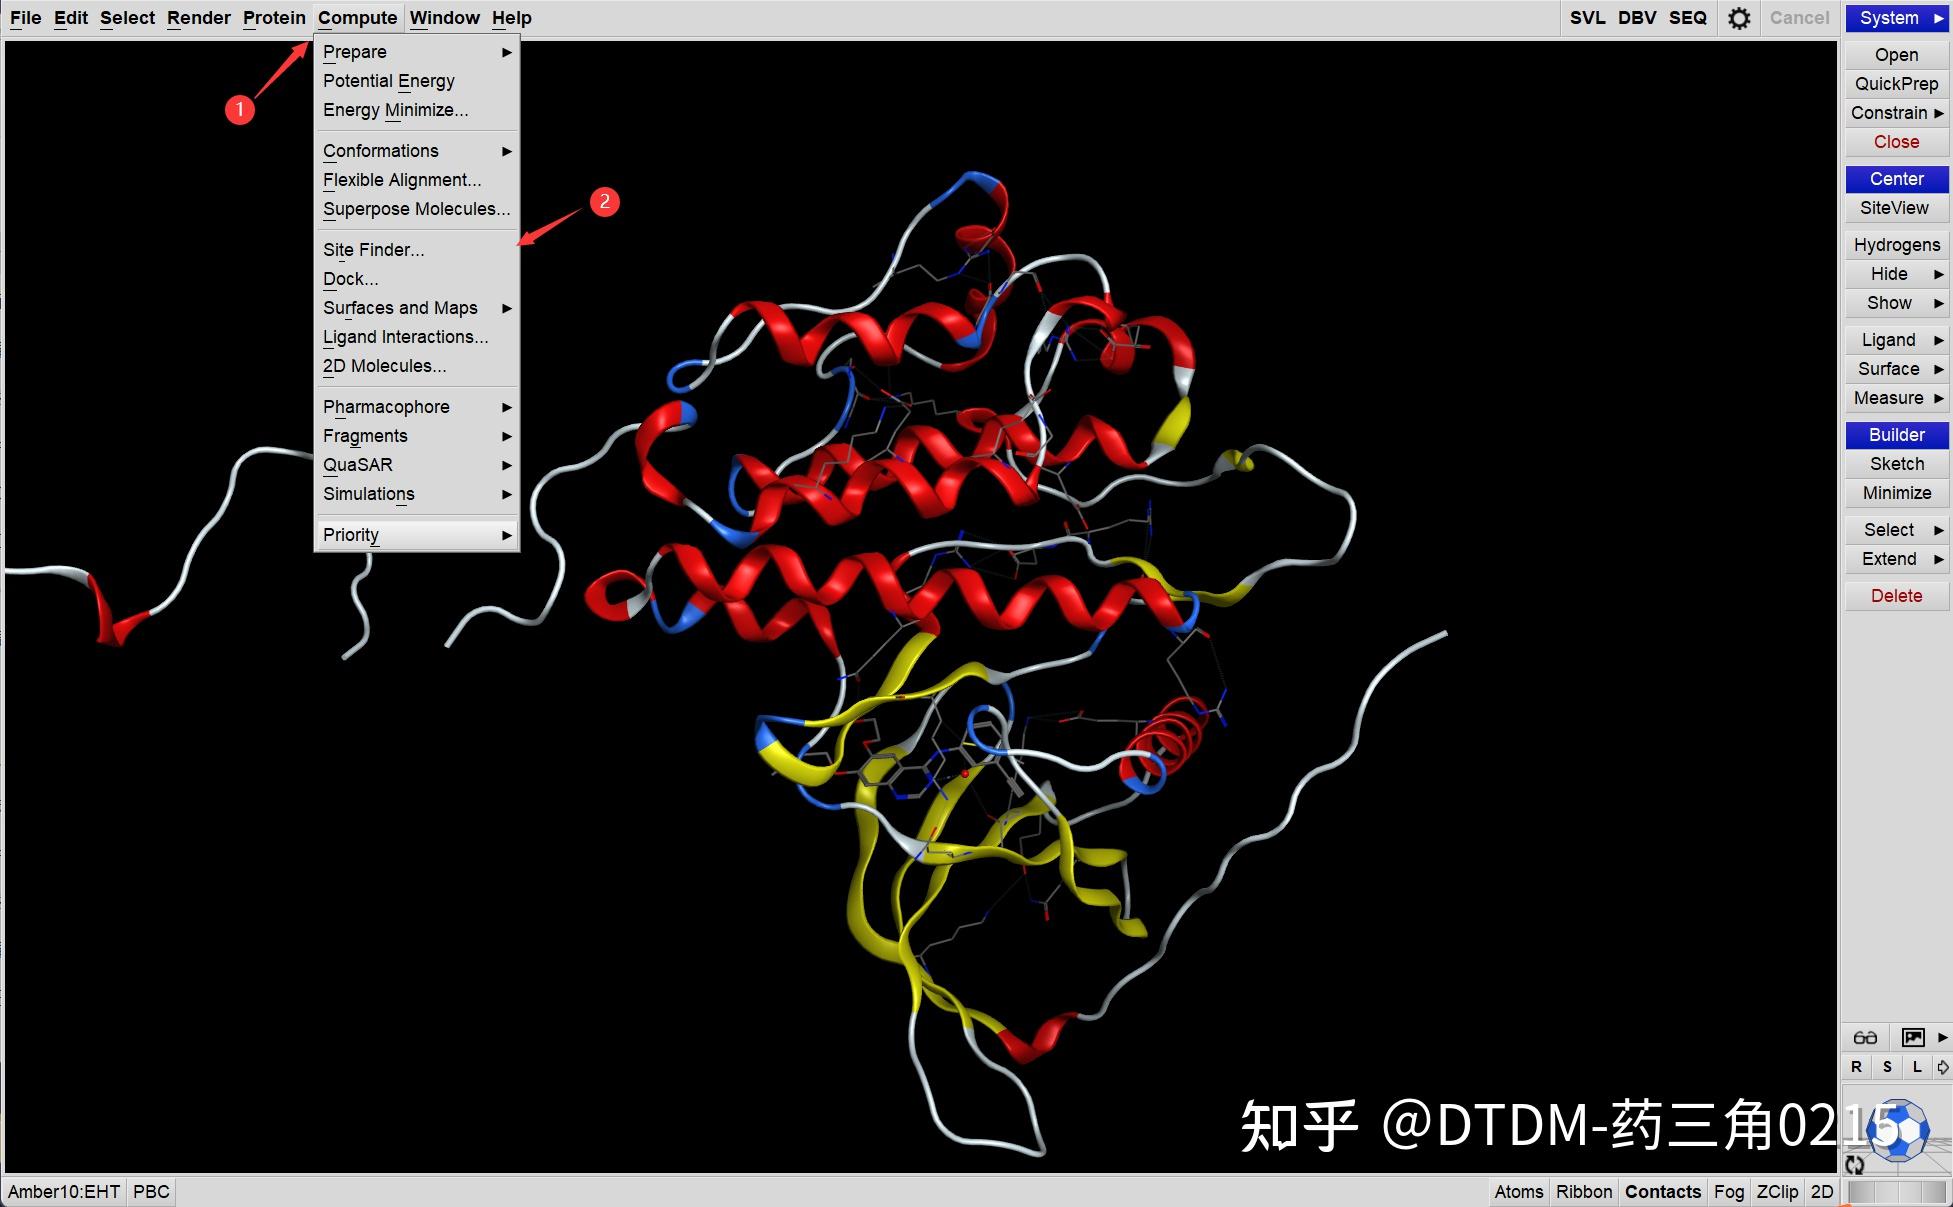1953x1207 pixels.
Task: Click the bottom-right gray slider bar
Action: point(1897,1192)
